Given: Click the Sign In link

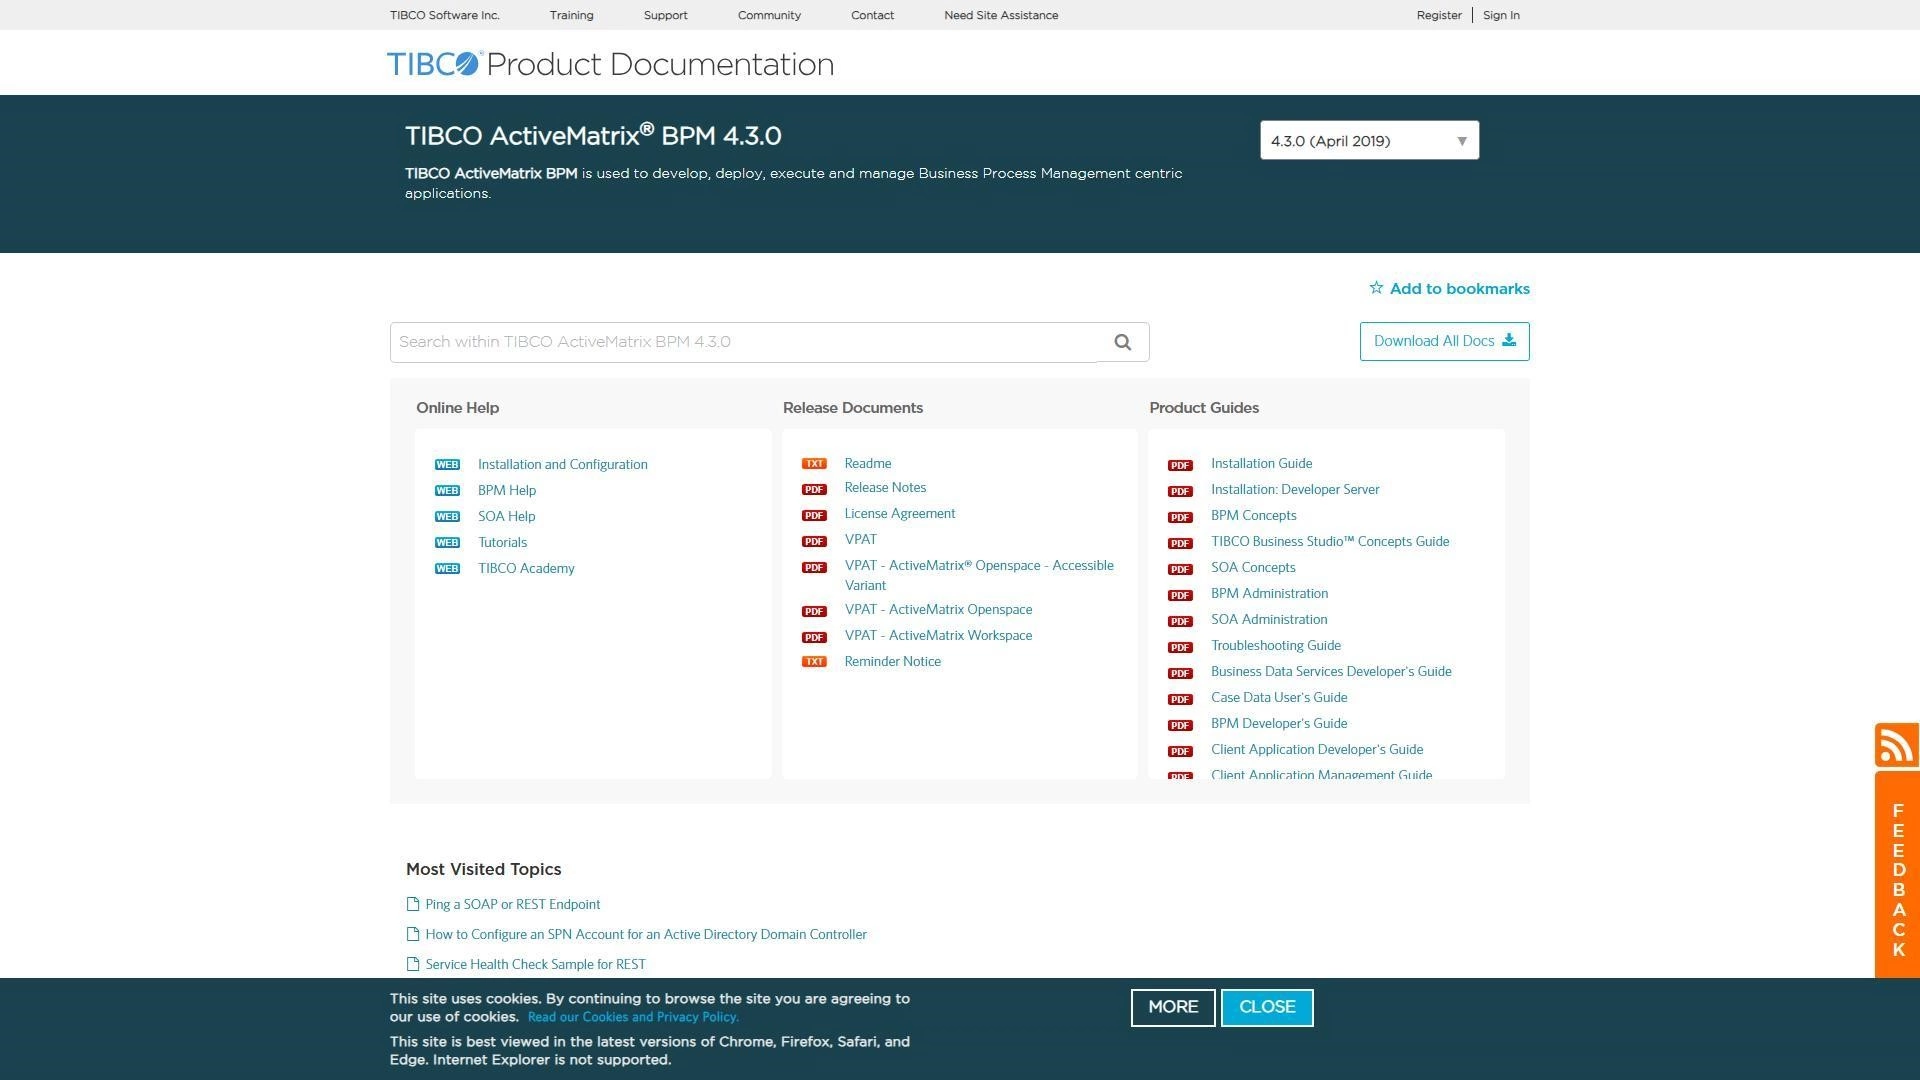Looking at the screenshot, I should click(x=1501, y=15).
